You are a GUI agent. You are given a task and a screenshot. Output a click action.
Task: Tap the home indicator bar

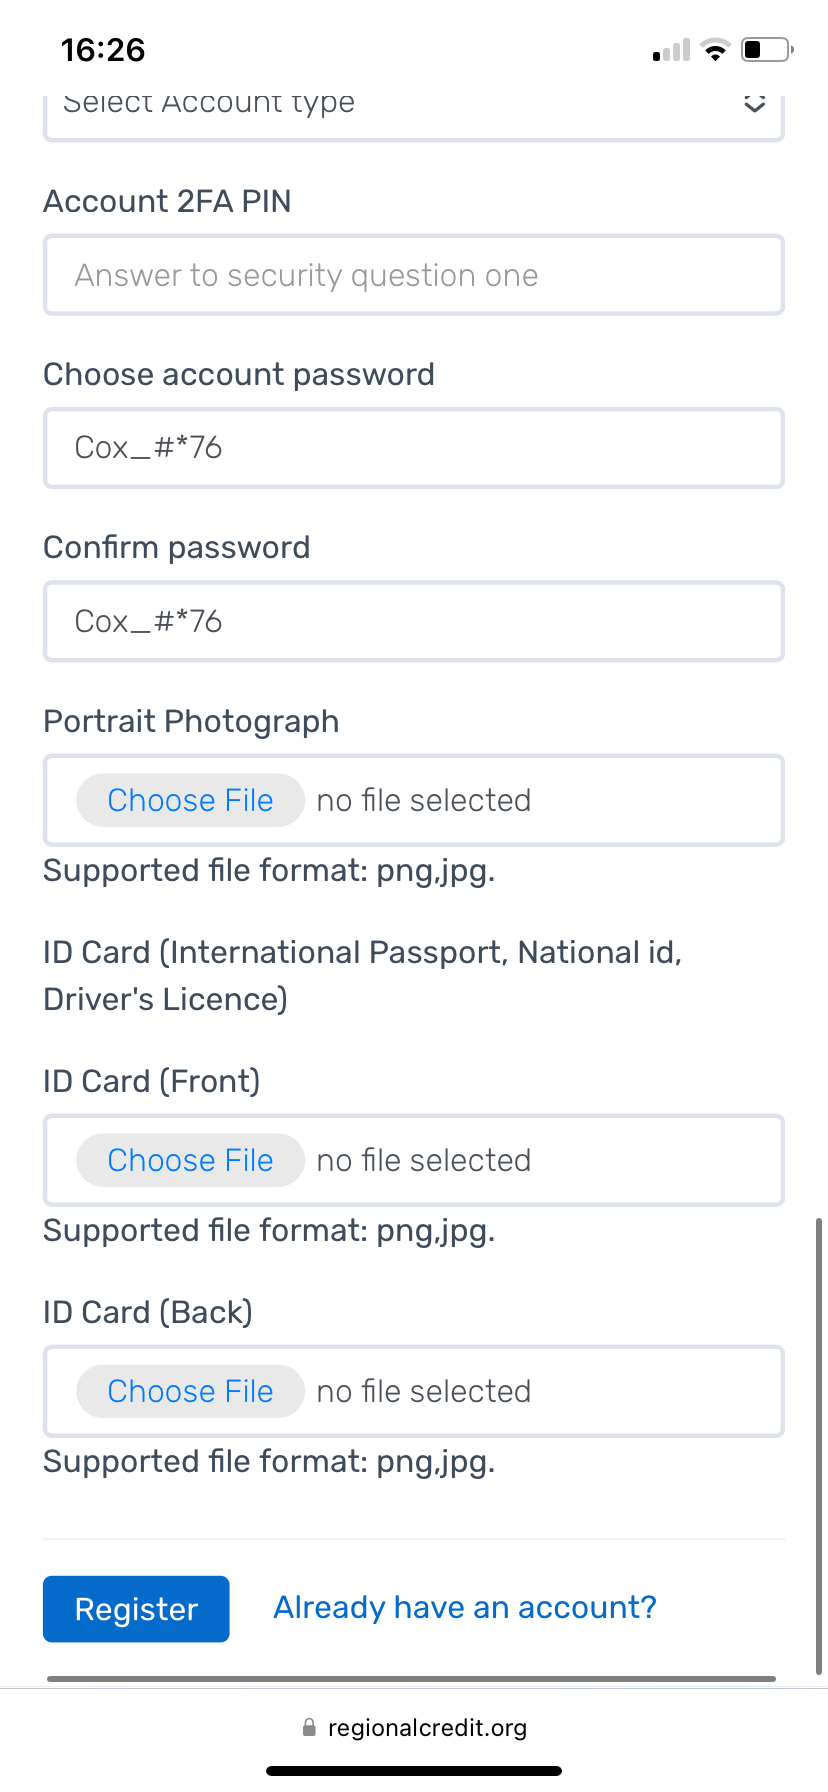(414, 1771)
